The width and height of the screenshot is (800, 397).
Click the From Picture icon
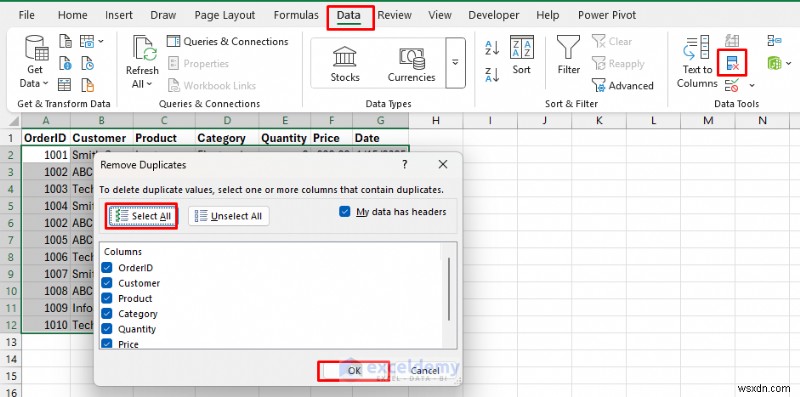[x=87, y=41]
